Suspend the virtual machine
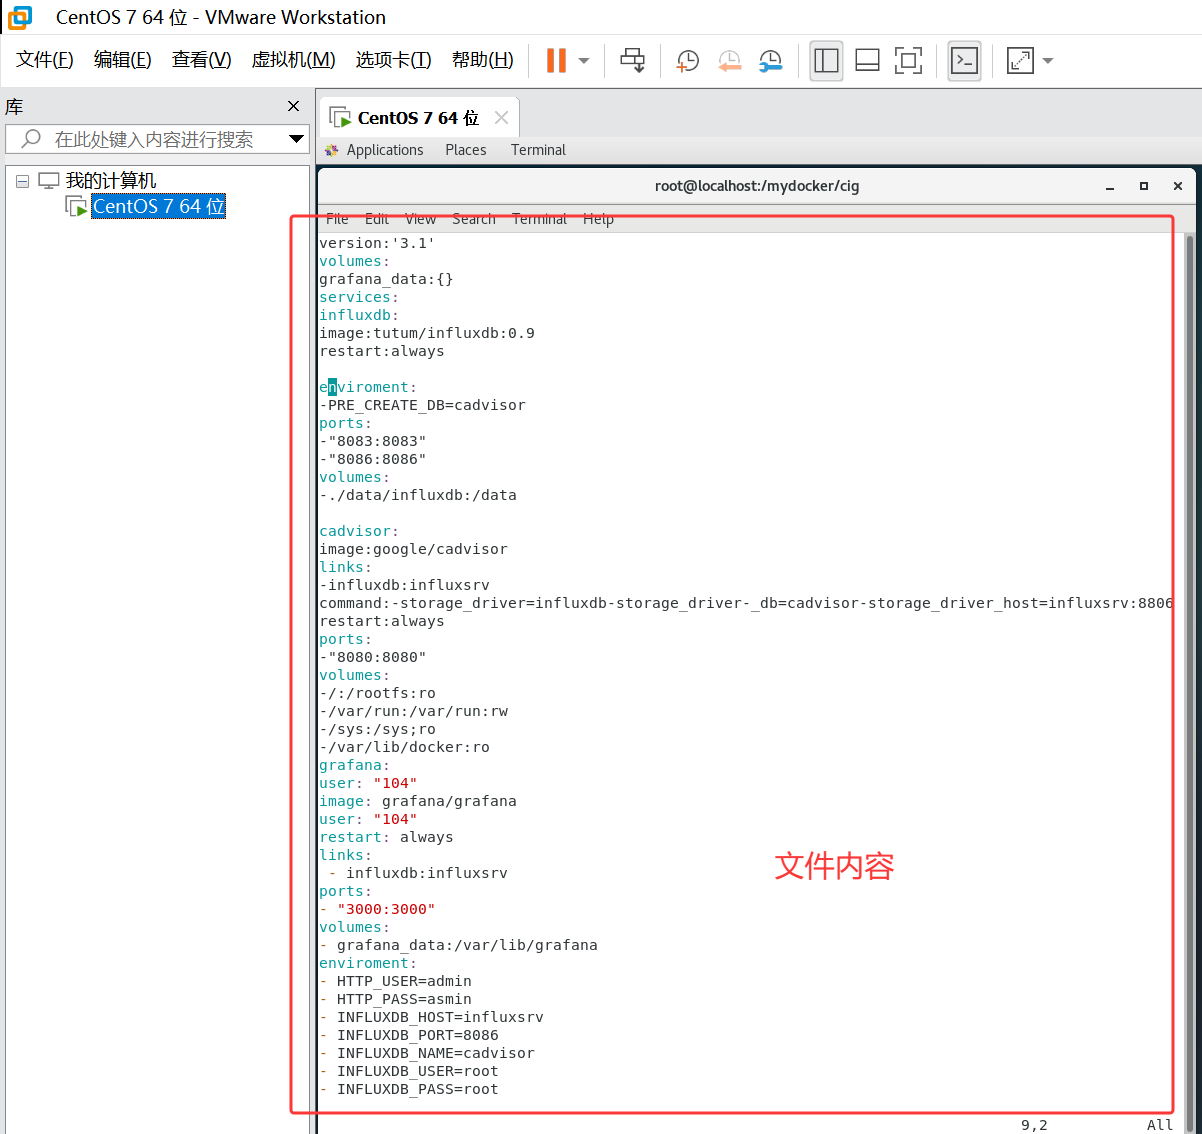 (556, 61)
